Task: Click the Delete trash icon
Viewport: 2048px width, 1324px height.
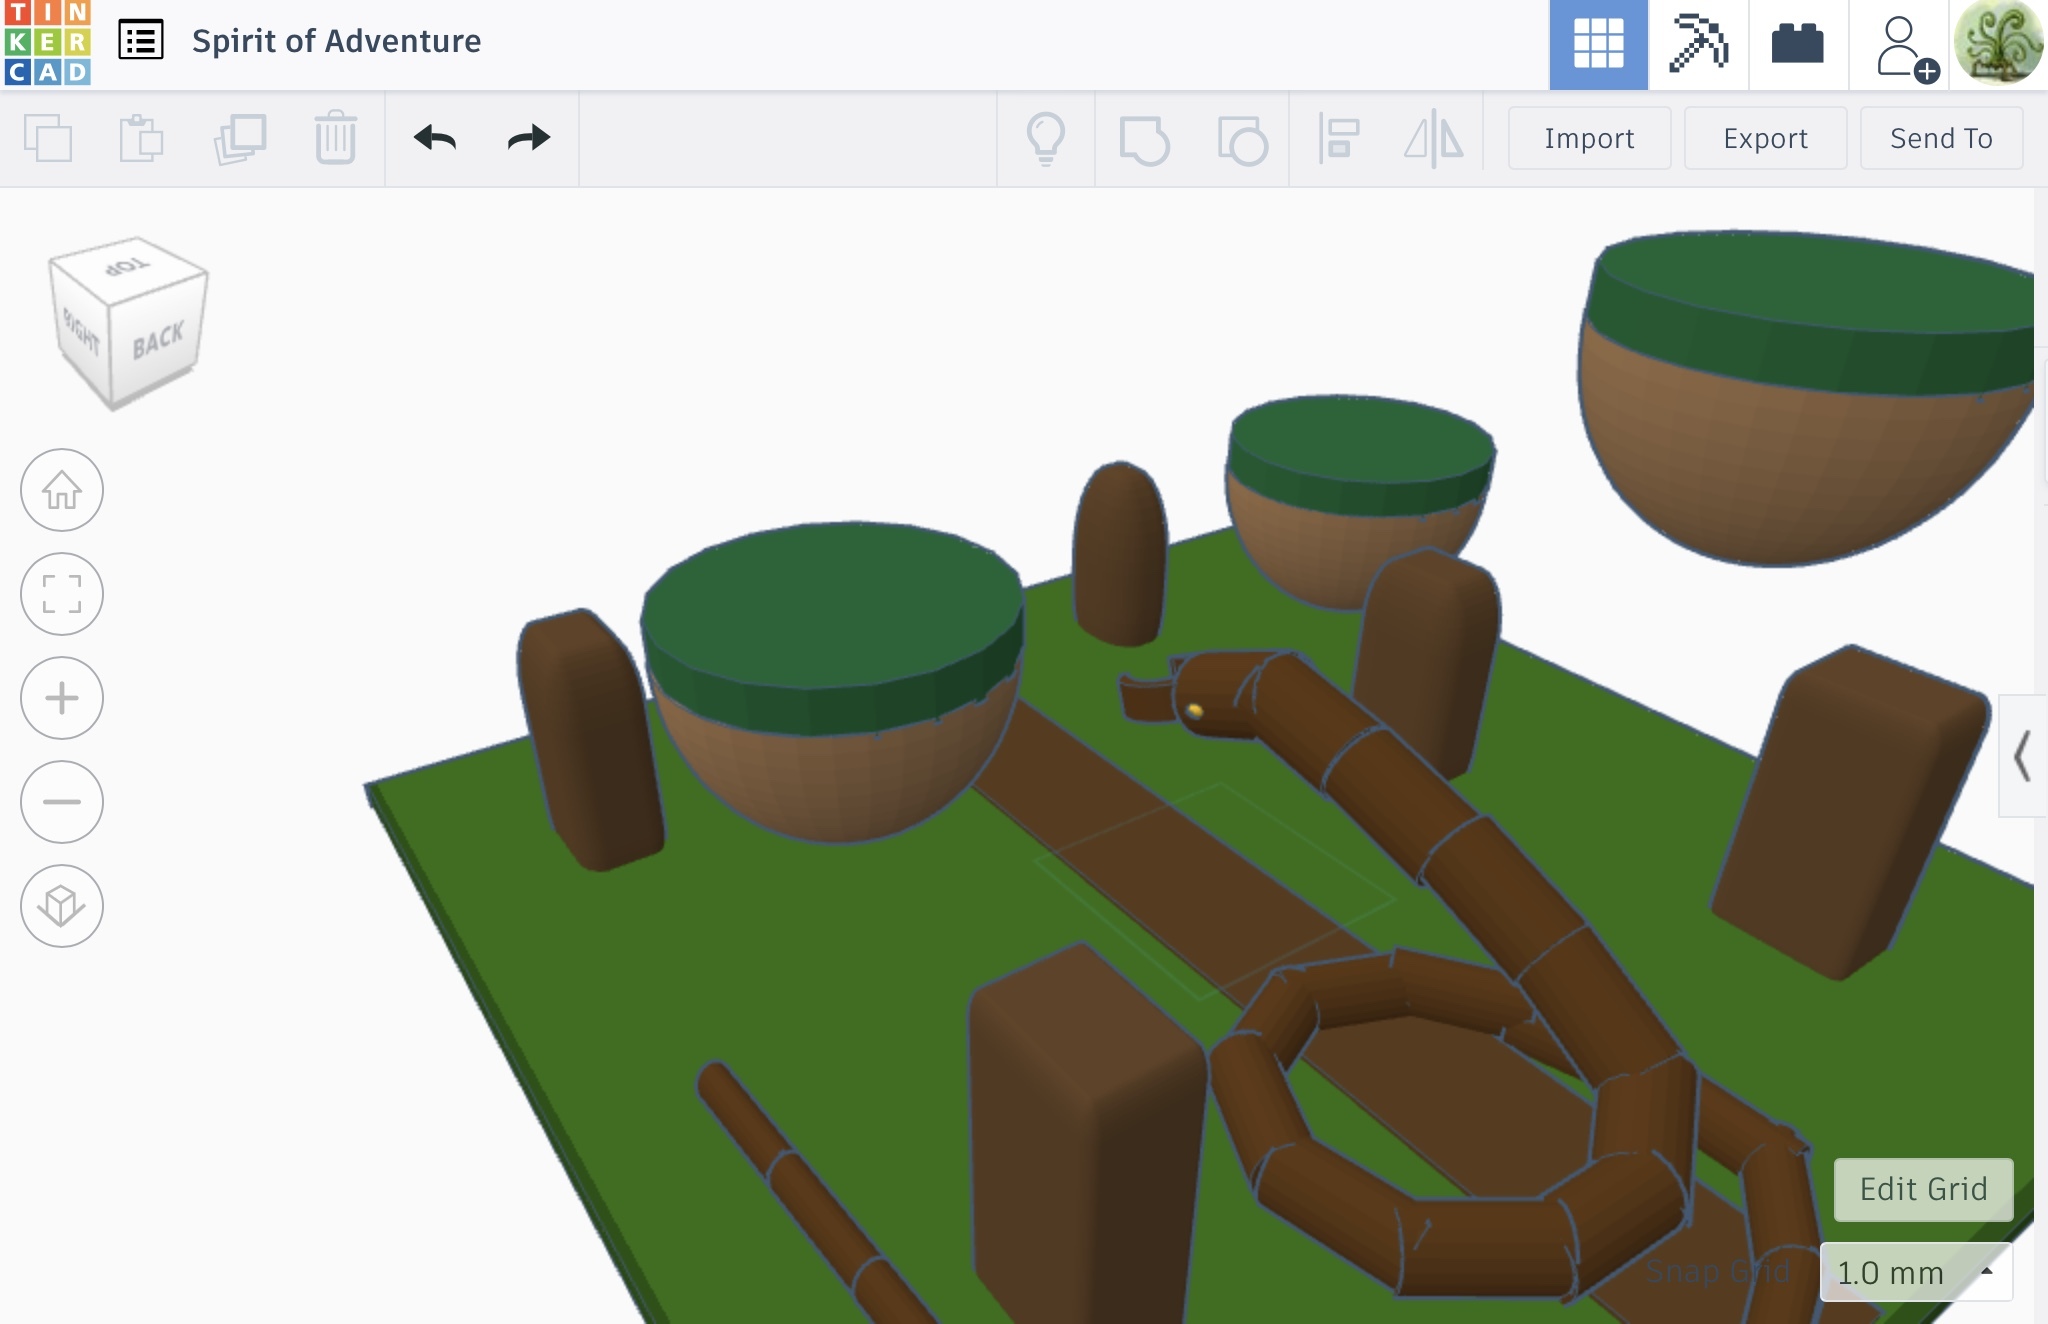Action: (x=335, y=138)
